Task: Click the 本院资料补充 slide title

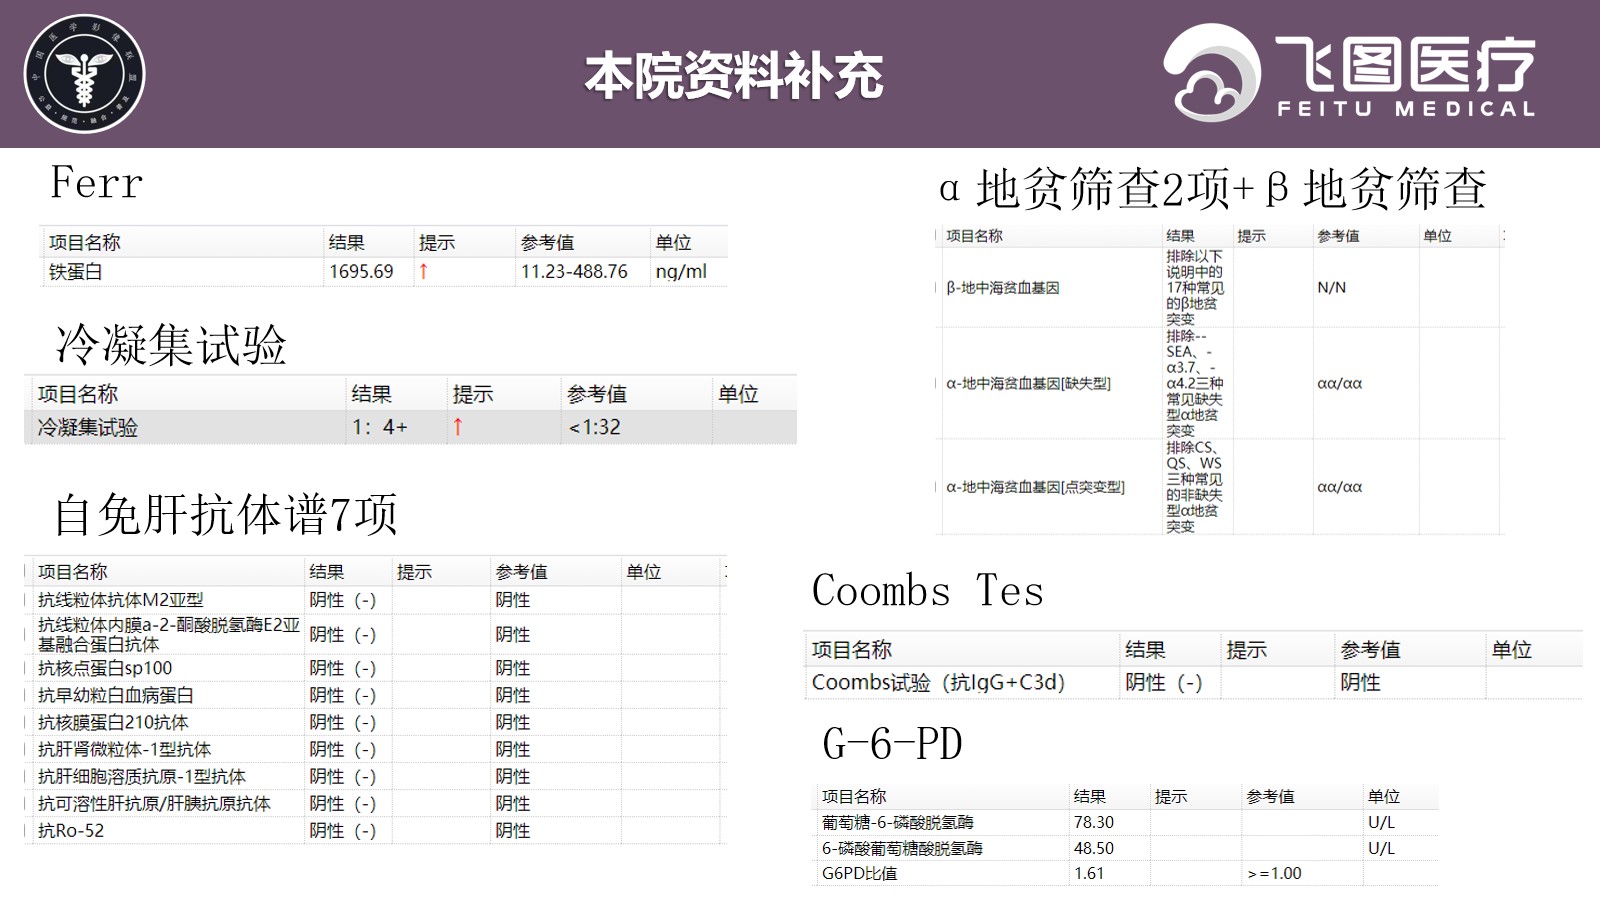Action: click(733, 76)
